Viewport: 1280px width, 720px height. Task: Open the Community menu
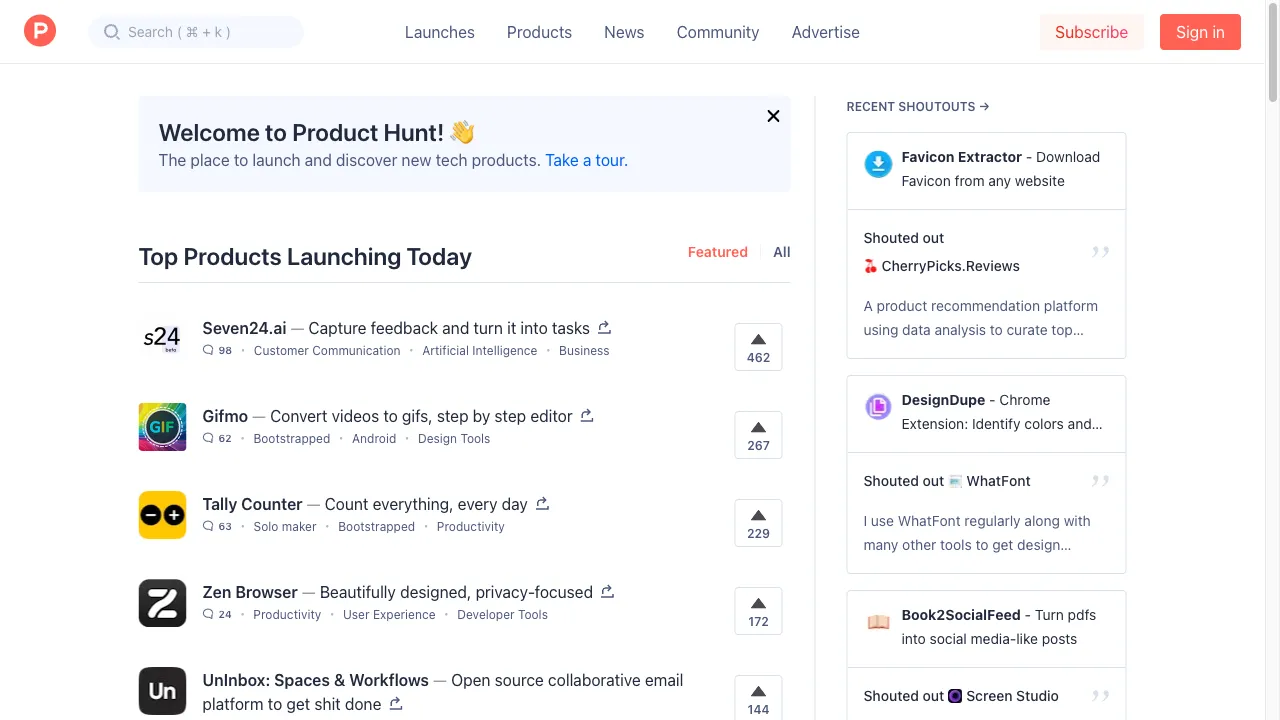click(x=718, y=32)
